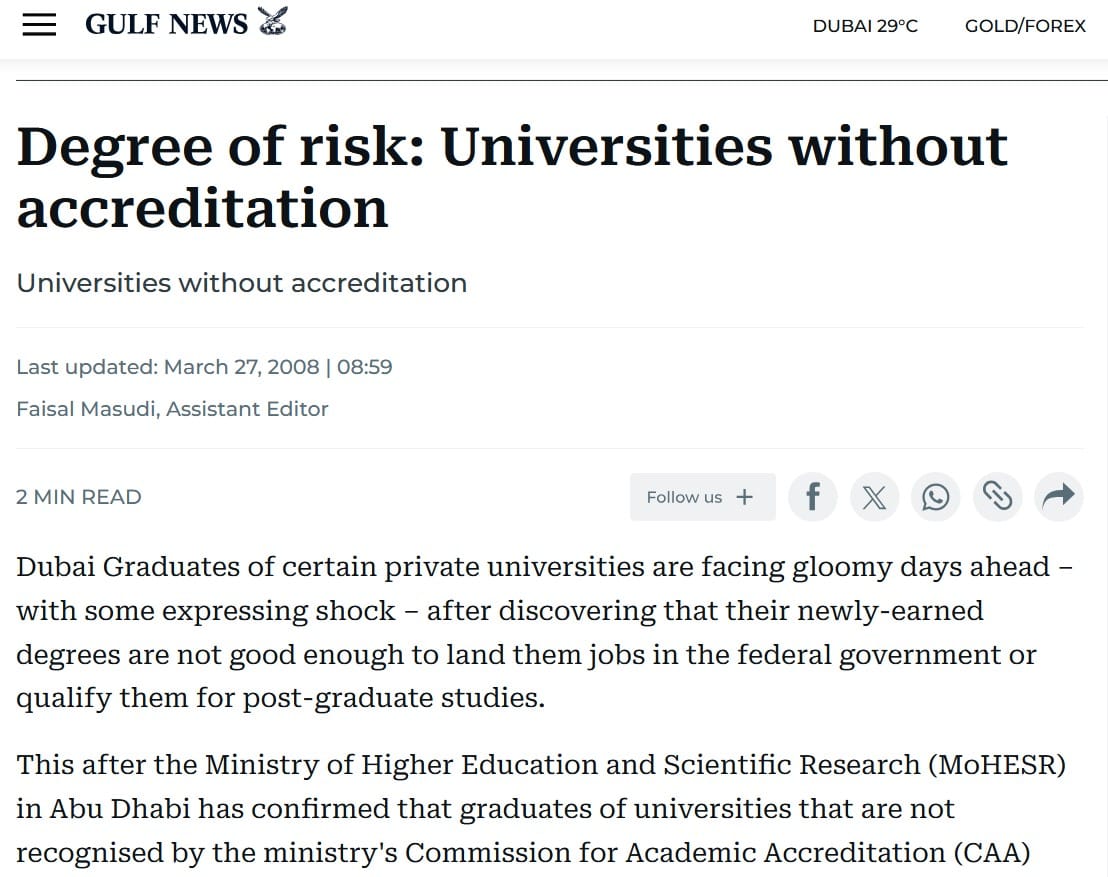The image size is (1108, 877).
Task: Click the plus icon beside Follow us
Action: 744,497
